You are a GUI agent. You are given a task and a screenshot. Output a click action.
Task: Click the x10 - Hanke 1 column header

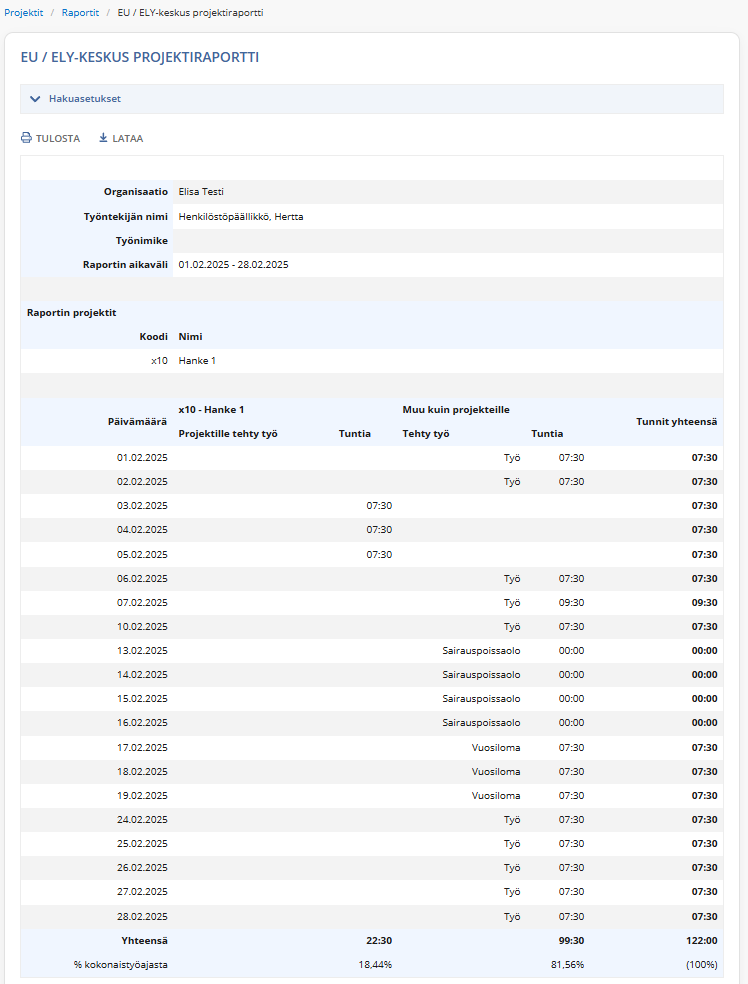tap(211, 410)
